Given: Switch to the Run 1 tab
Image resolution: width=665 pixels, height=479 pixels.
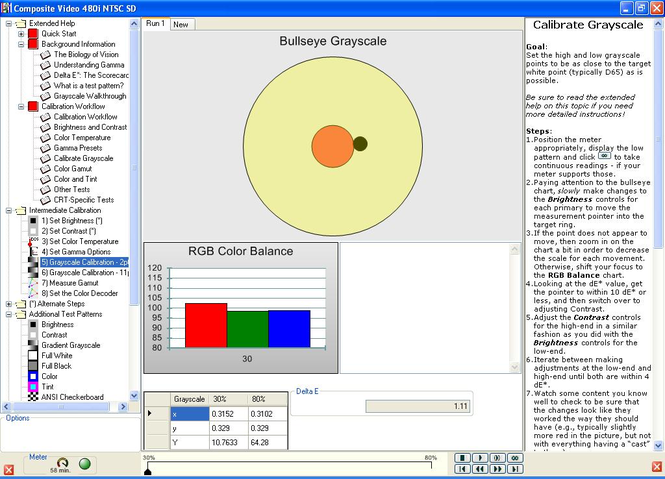Looking at the screenshot, I should pyautogui.click(x=155, y=22).
